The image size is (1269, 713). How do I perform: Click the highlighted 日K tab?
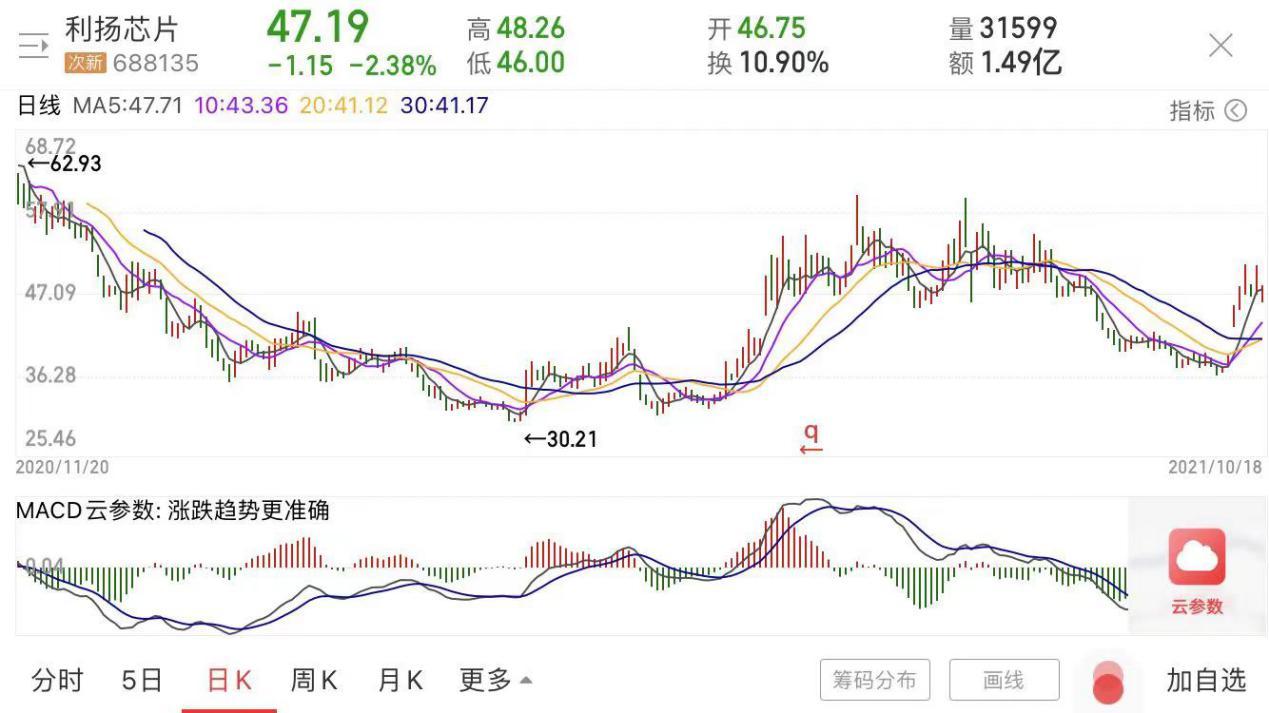228,679
